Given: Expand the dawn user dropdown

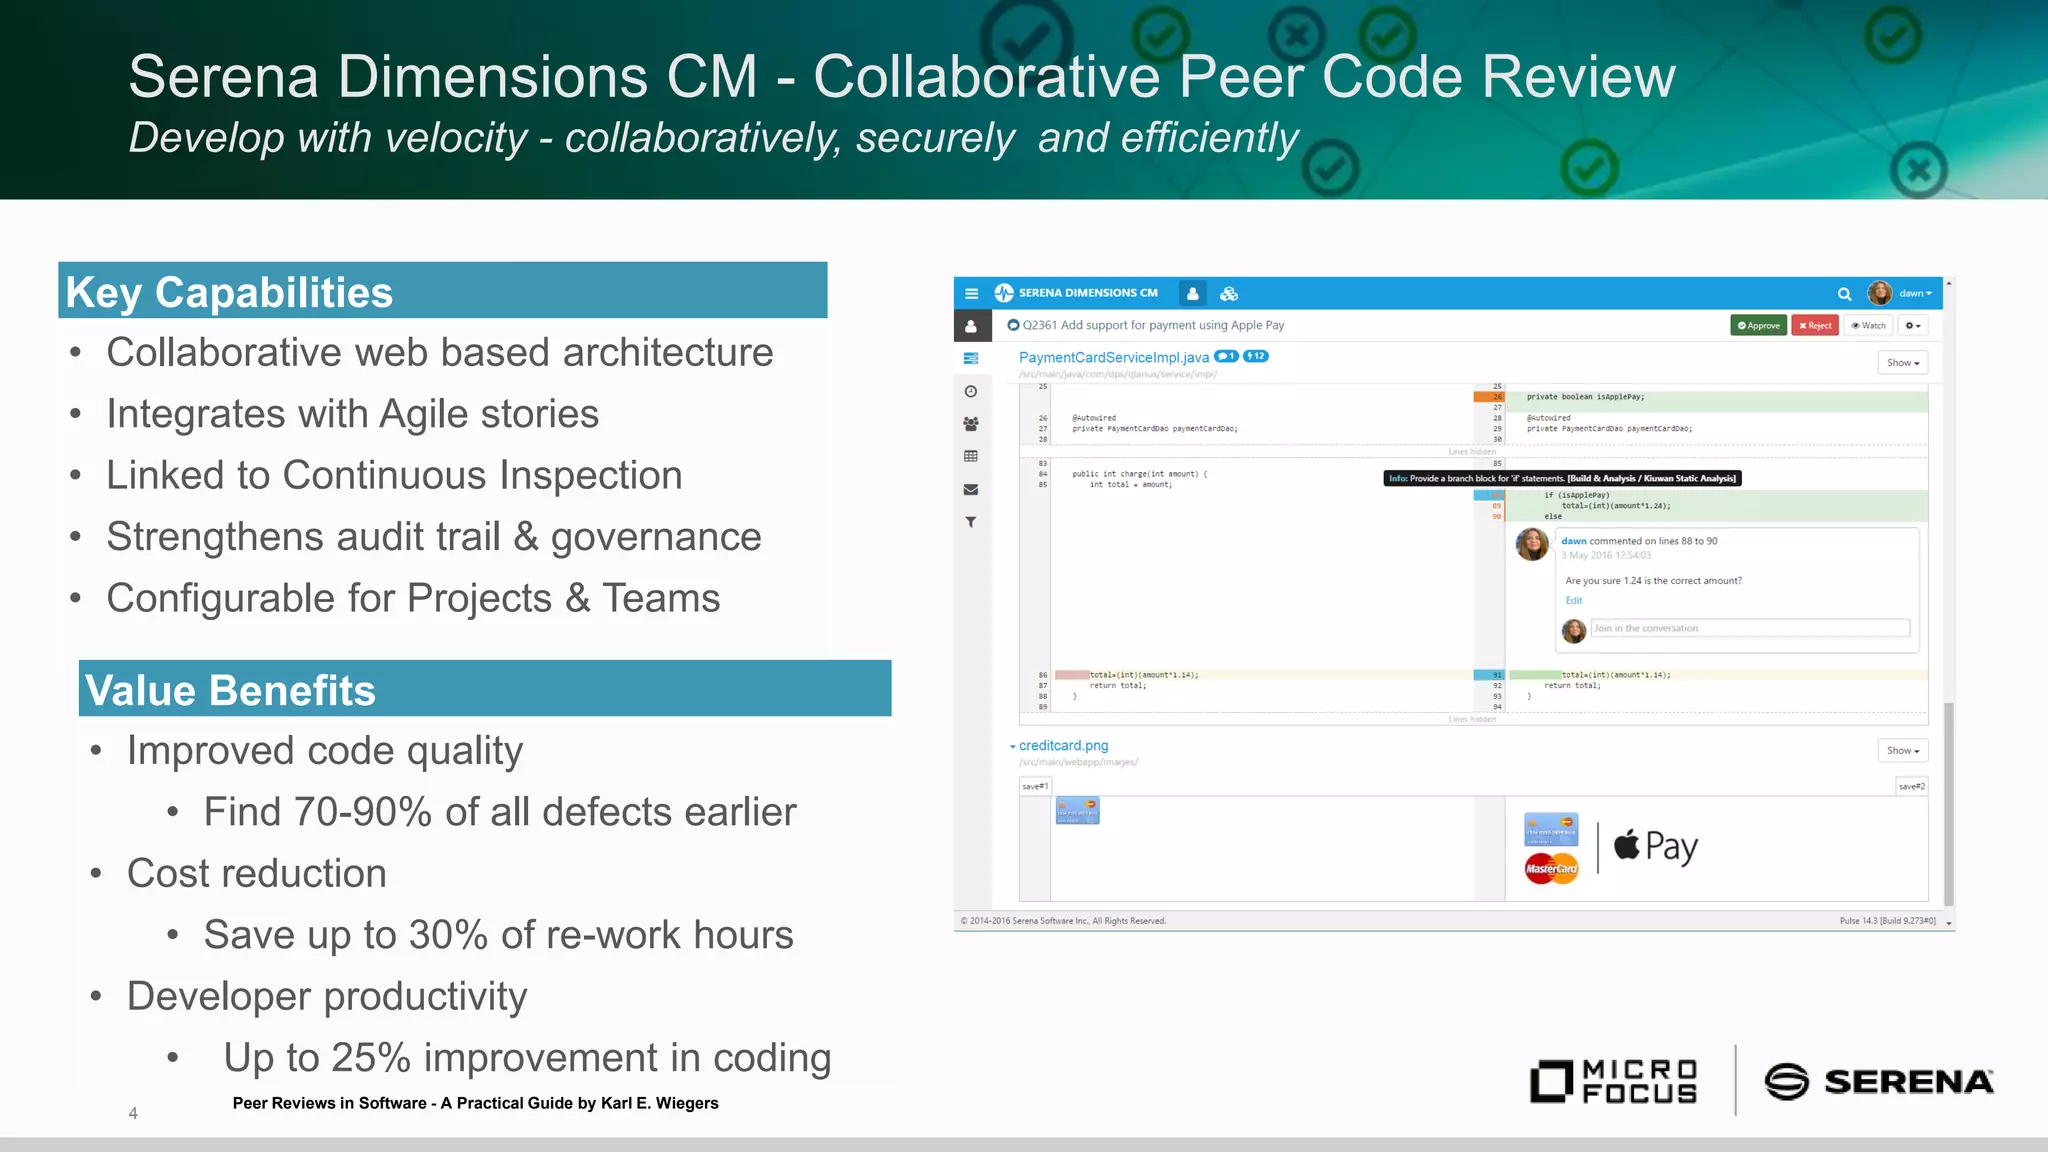Looking at the screenshot, I should click(x=1916, y=293).
